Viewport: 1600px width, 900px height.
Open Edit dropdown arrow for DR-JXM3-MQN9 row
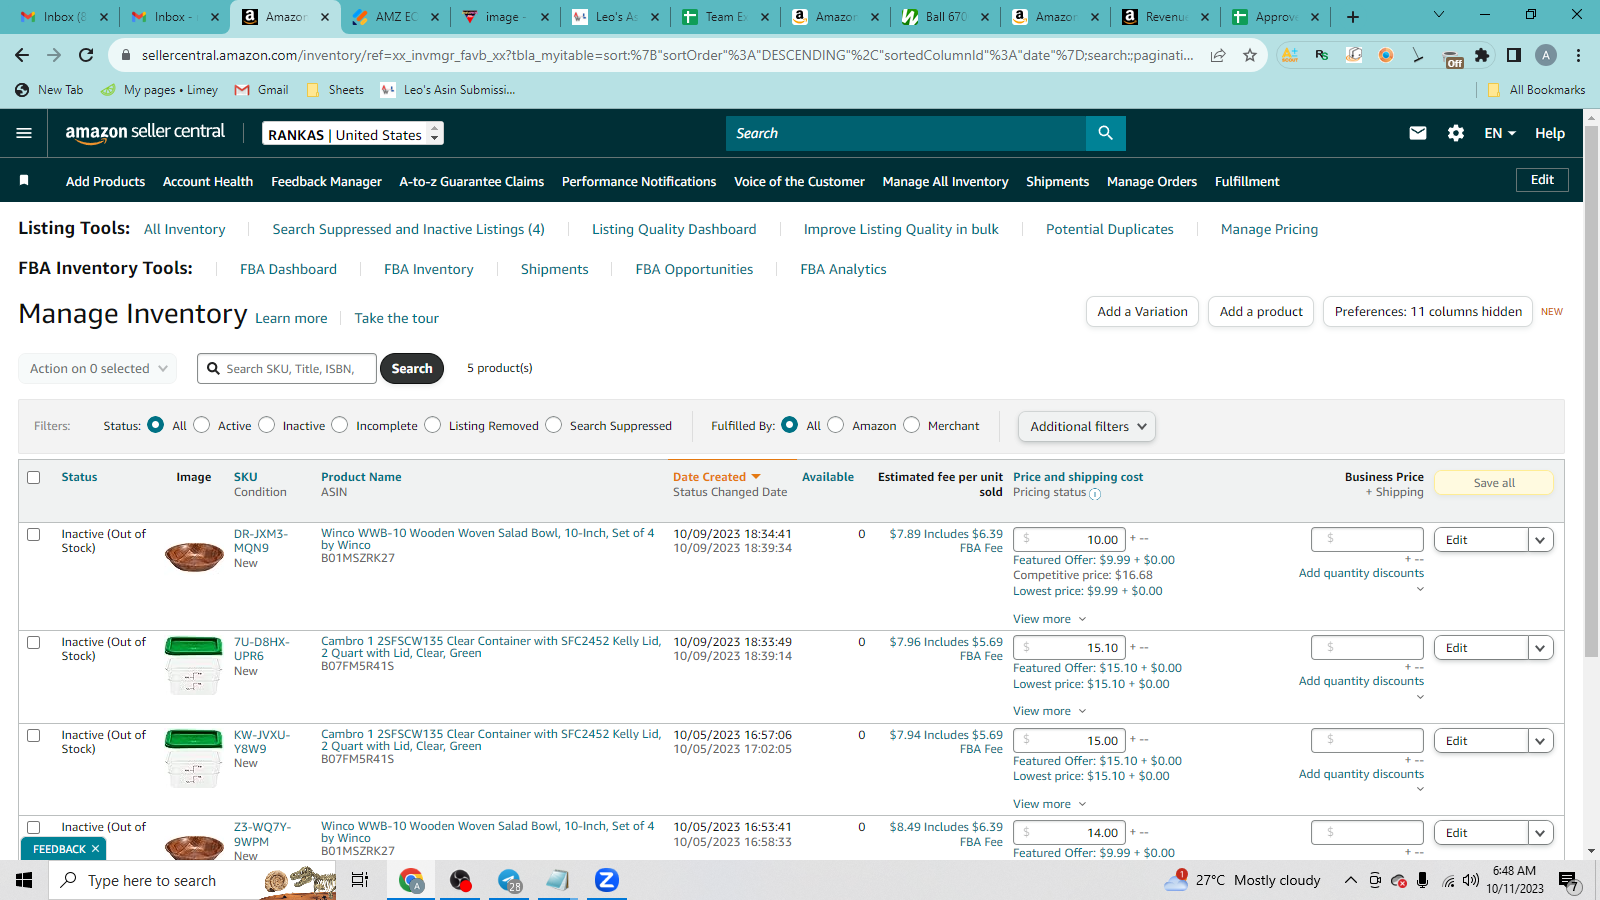point(1540,540)
